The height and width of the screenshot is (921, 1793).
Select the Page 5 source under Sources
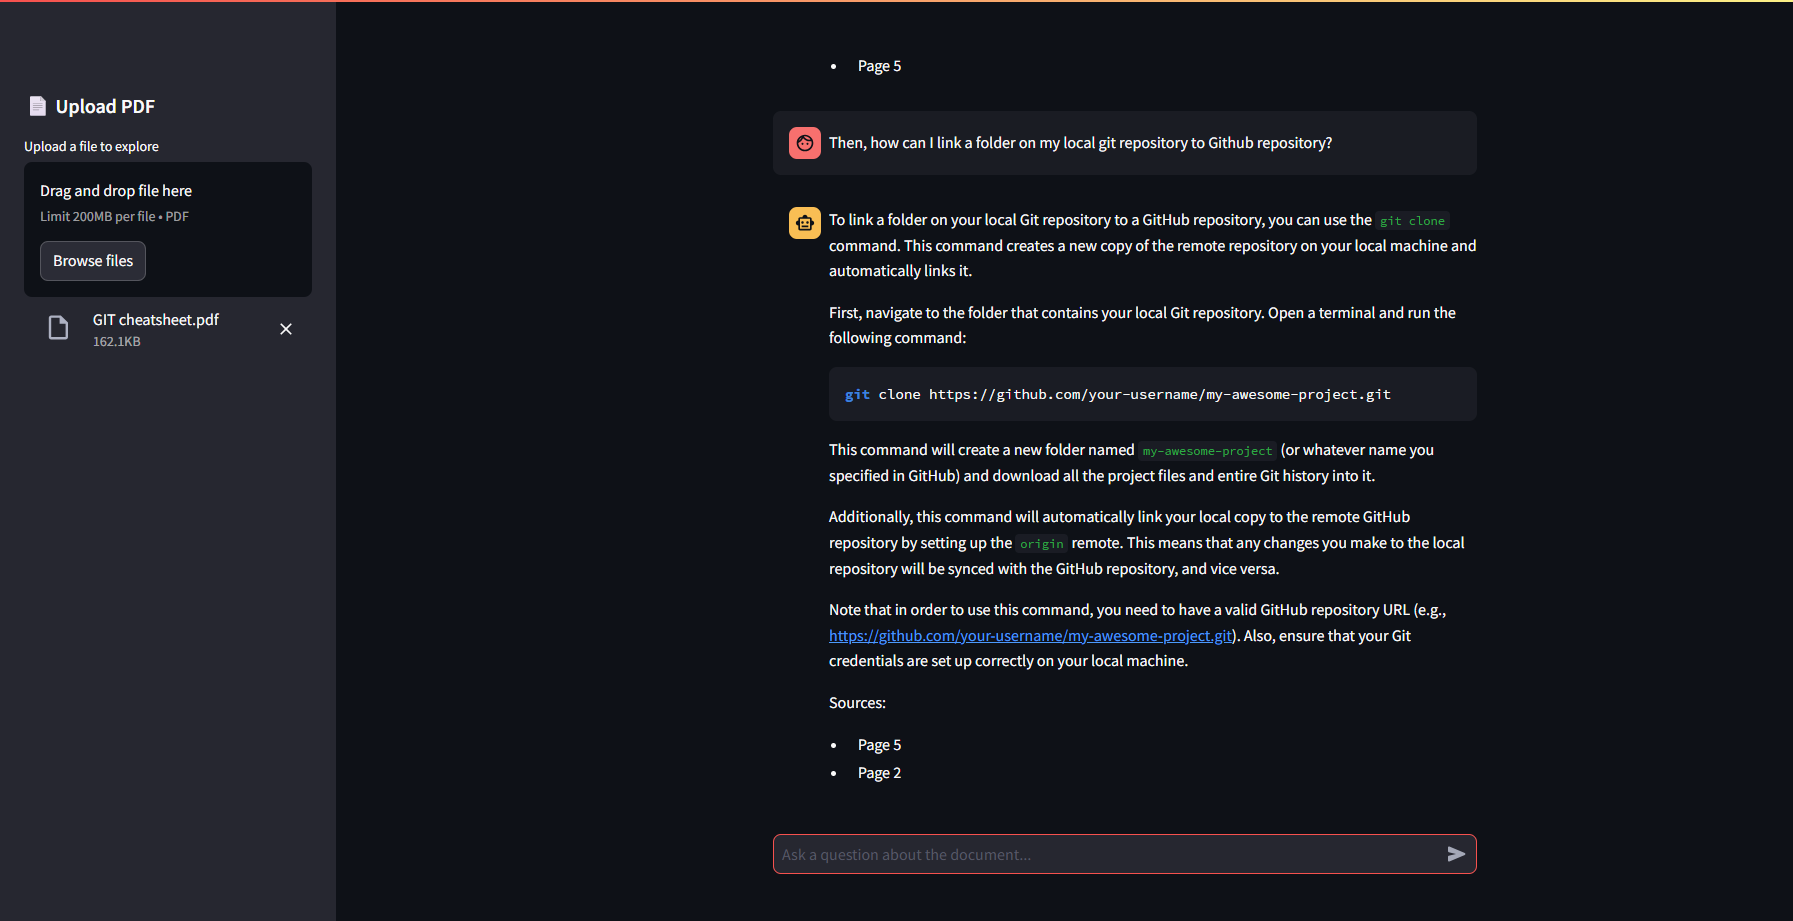pyautogui.click(x=879, y=745)
